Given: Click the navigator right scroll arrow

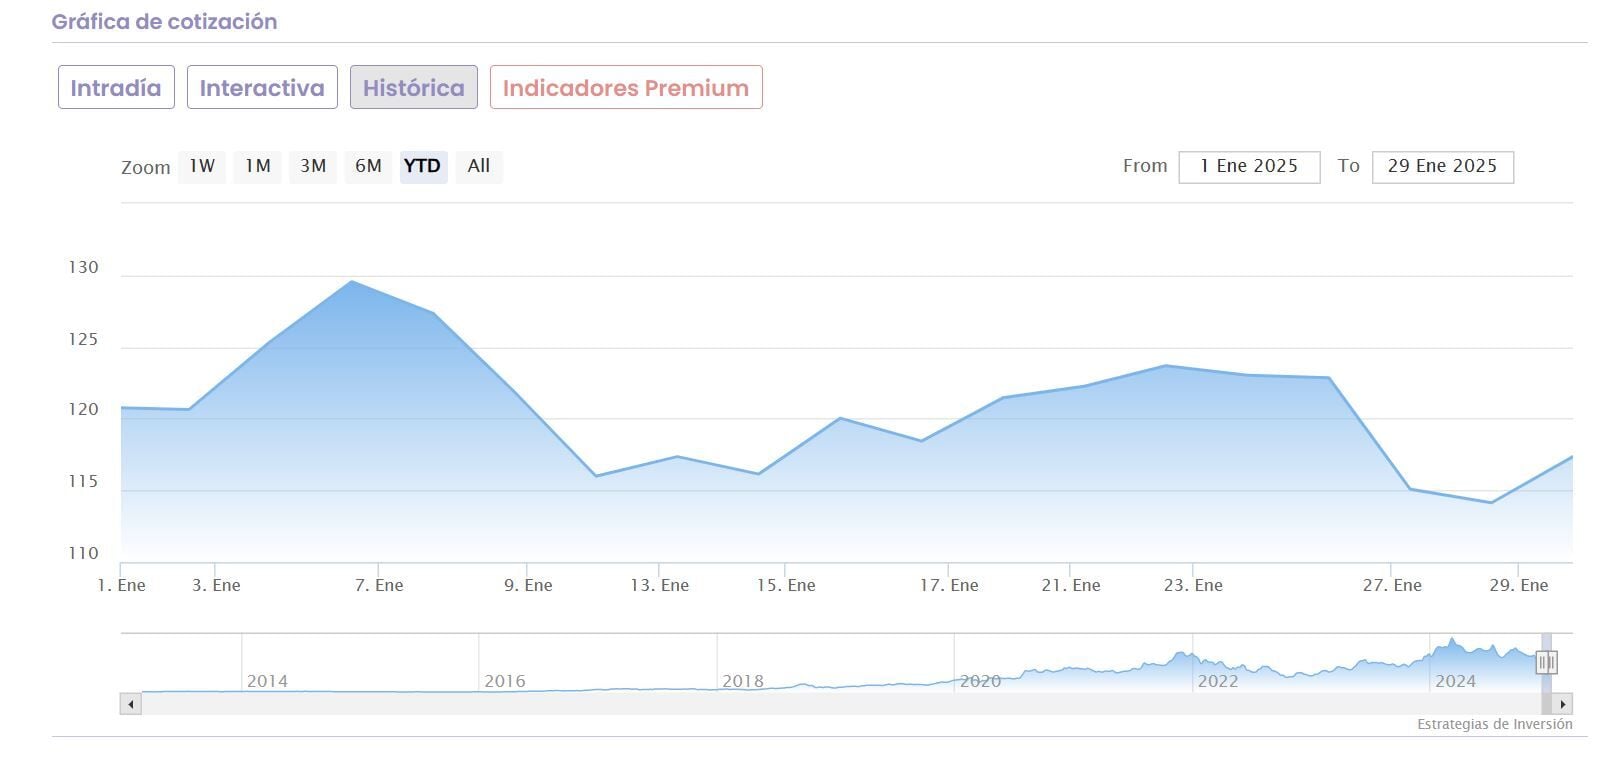Looking at the screenshot, I should 1563,704.
